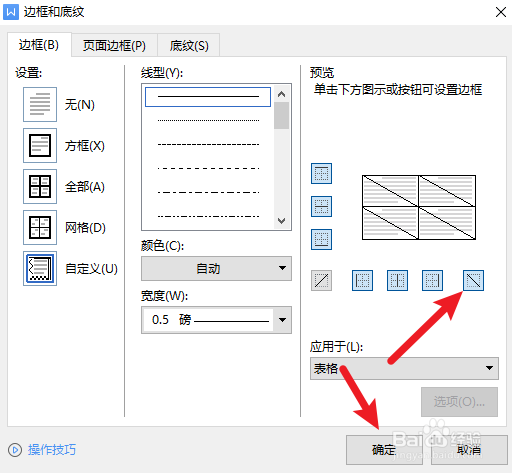Close the 边框和底纹 dialog
Viewport: 512px width, 473px height.
point(501,12)
